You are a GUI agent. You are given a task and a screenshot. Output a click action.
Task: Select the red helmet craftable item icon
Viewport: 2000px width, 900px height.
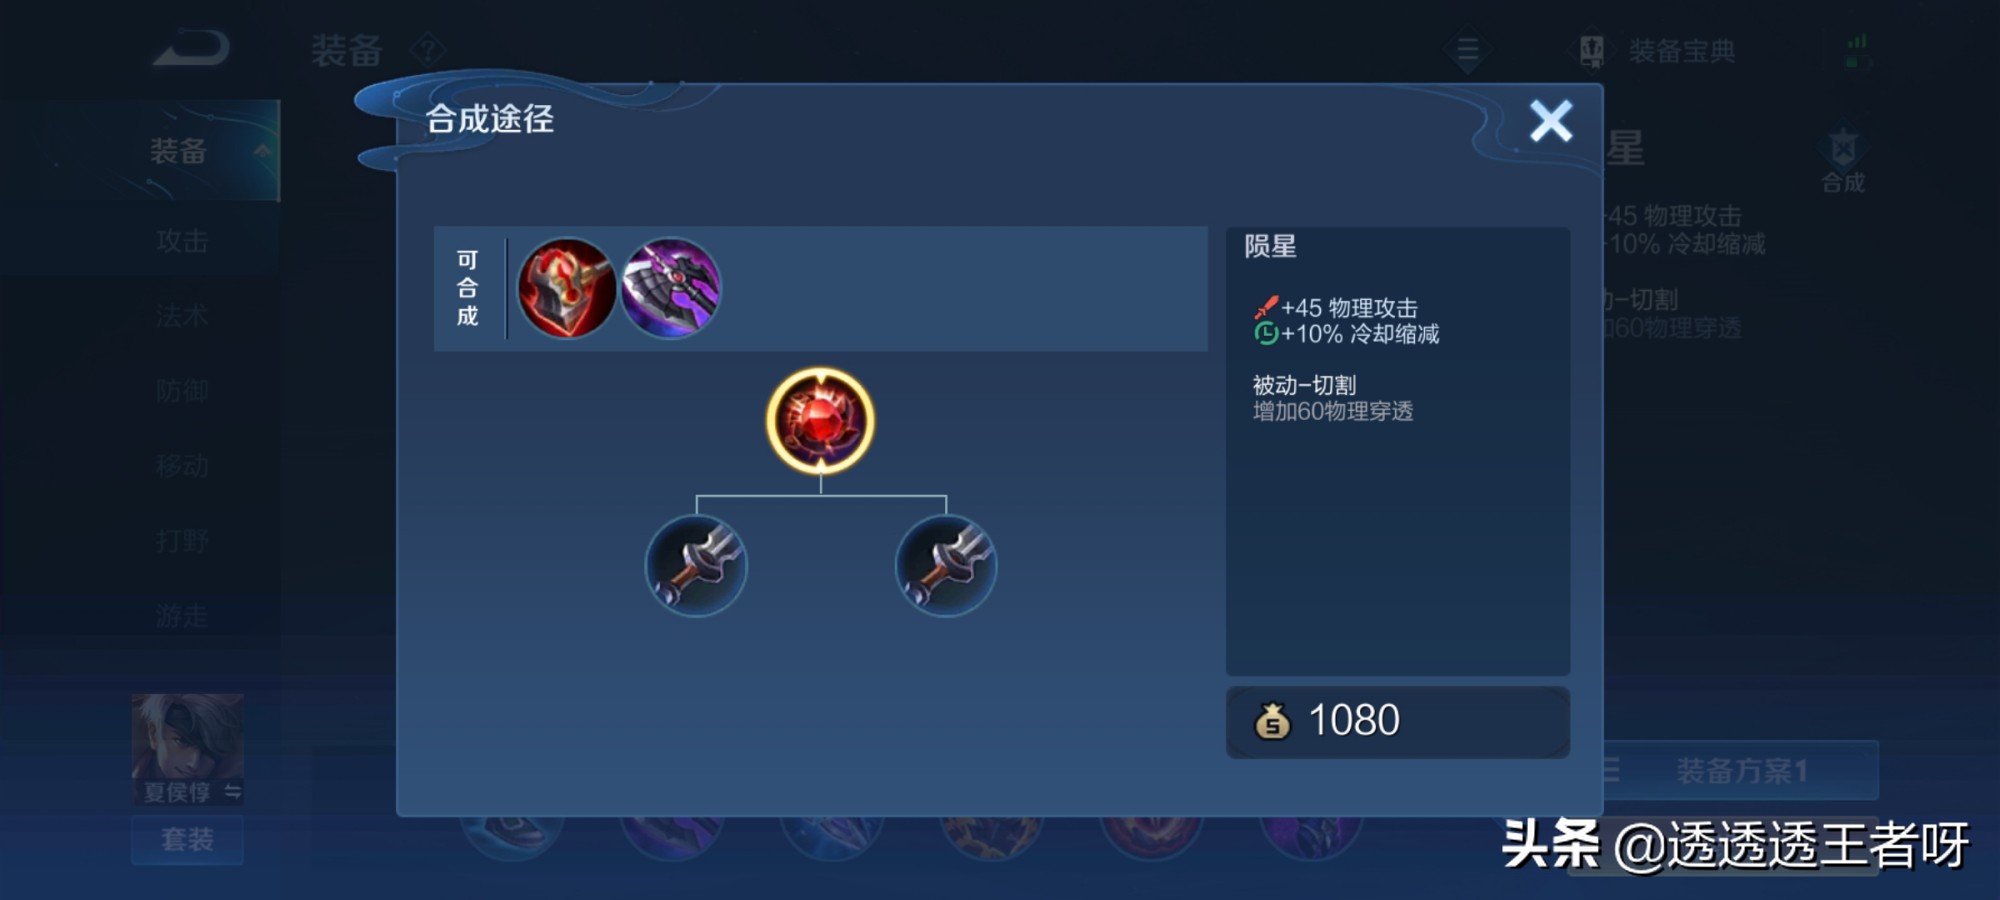click(x=566, y=288)
